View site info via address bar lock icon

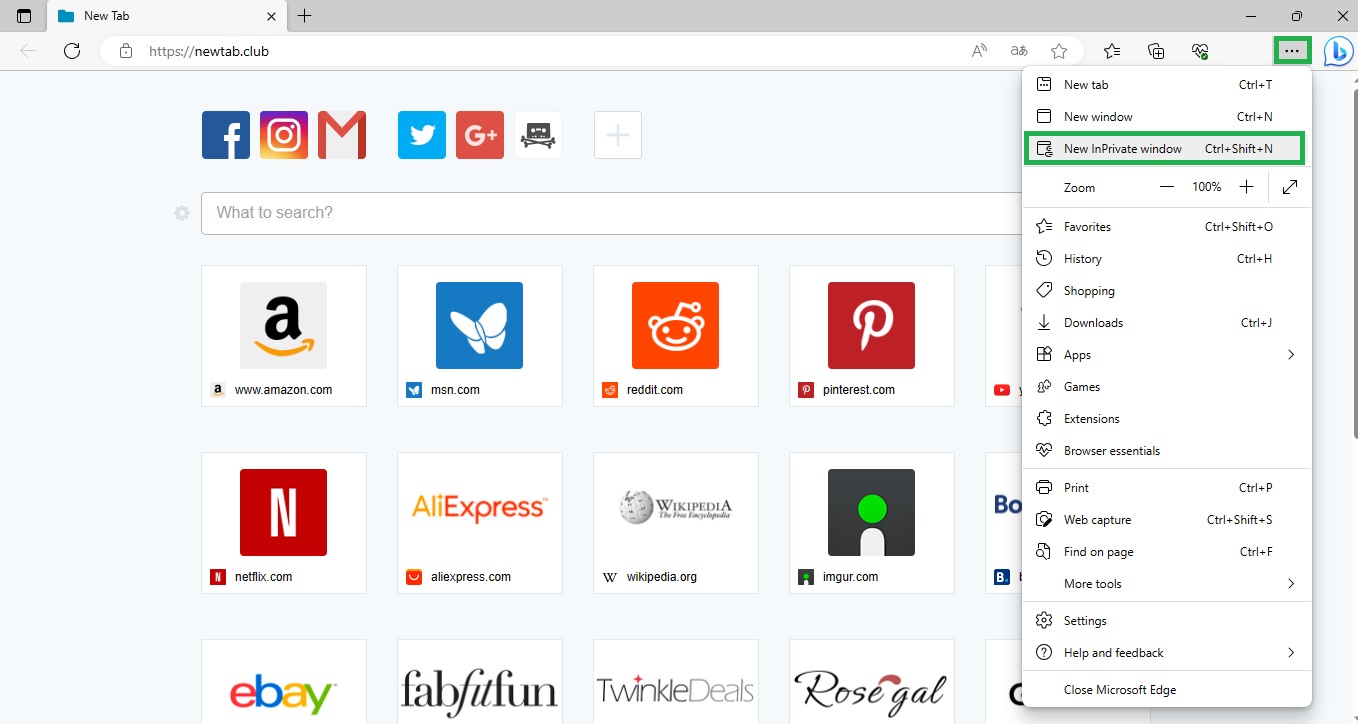pyautogui.click(x=126, y=51)
